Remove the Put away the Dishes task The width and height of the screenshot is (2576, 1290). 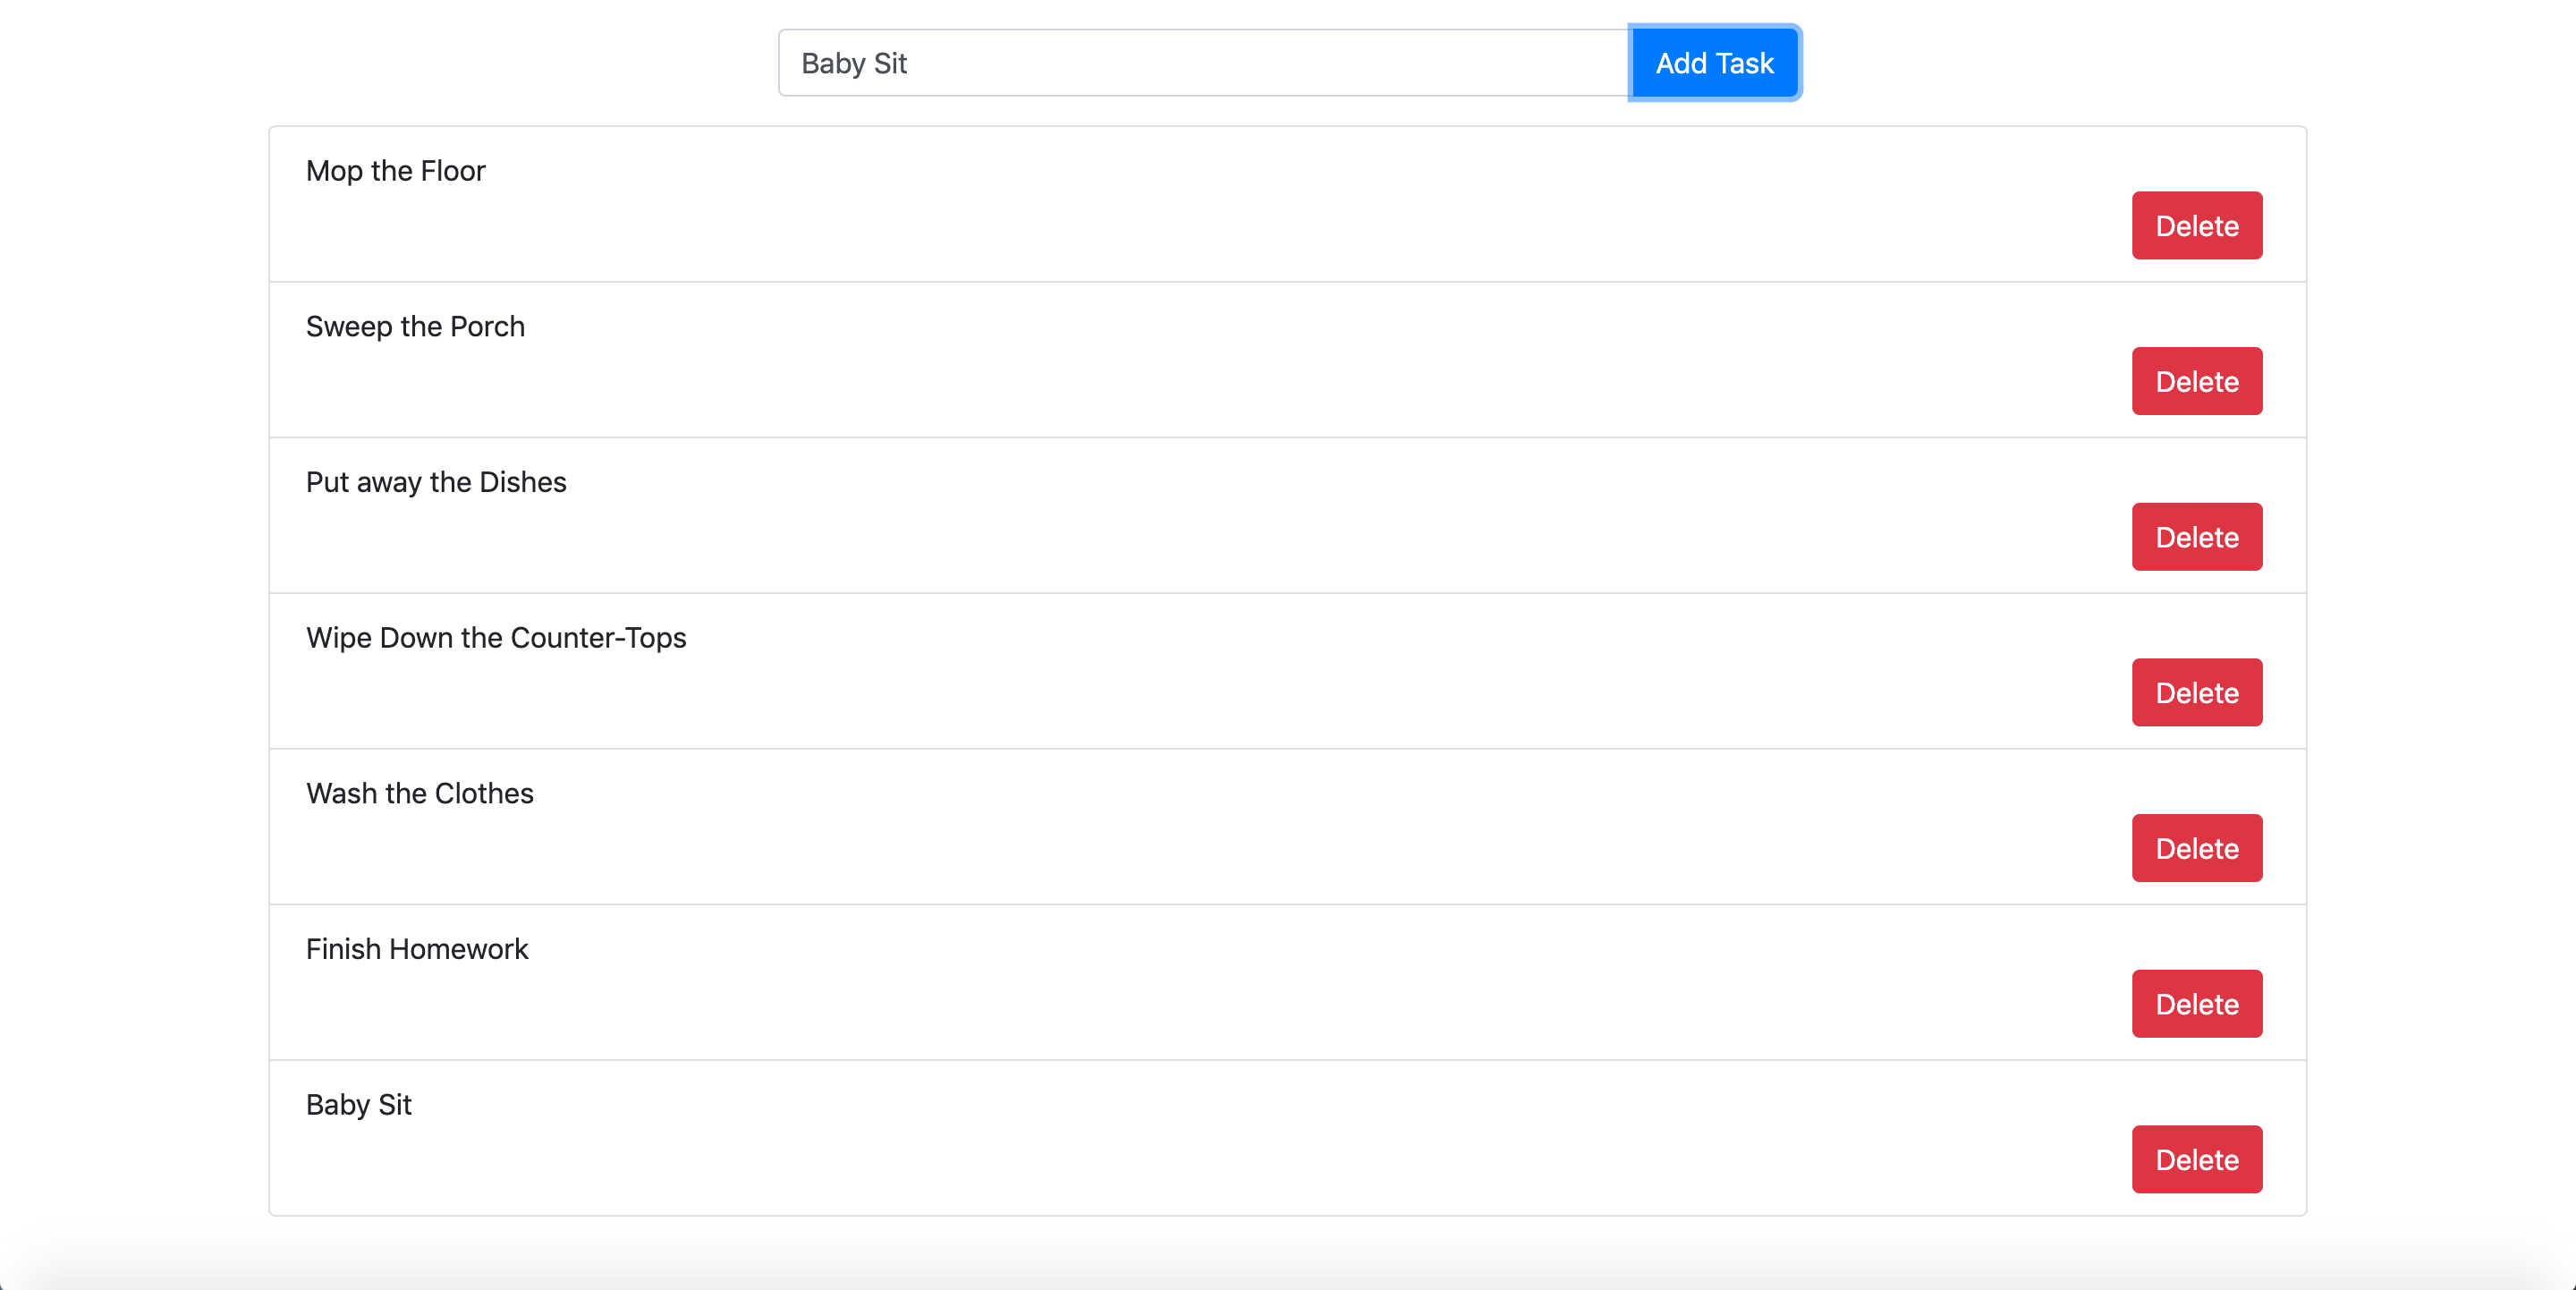tap(2196, 537)
